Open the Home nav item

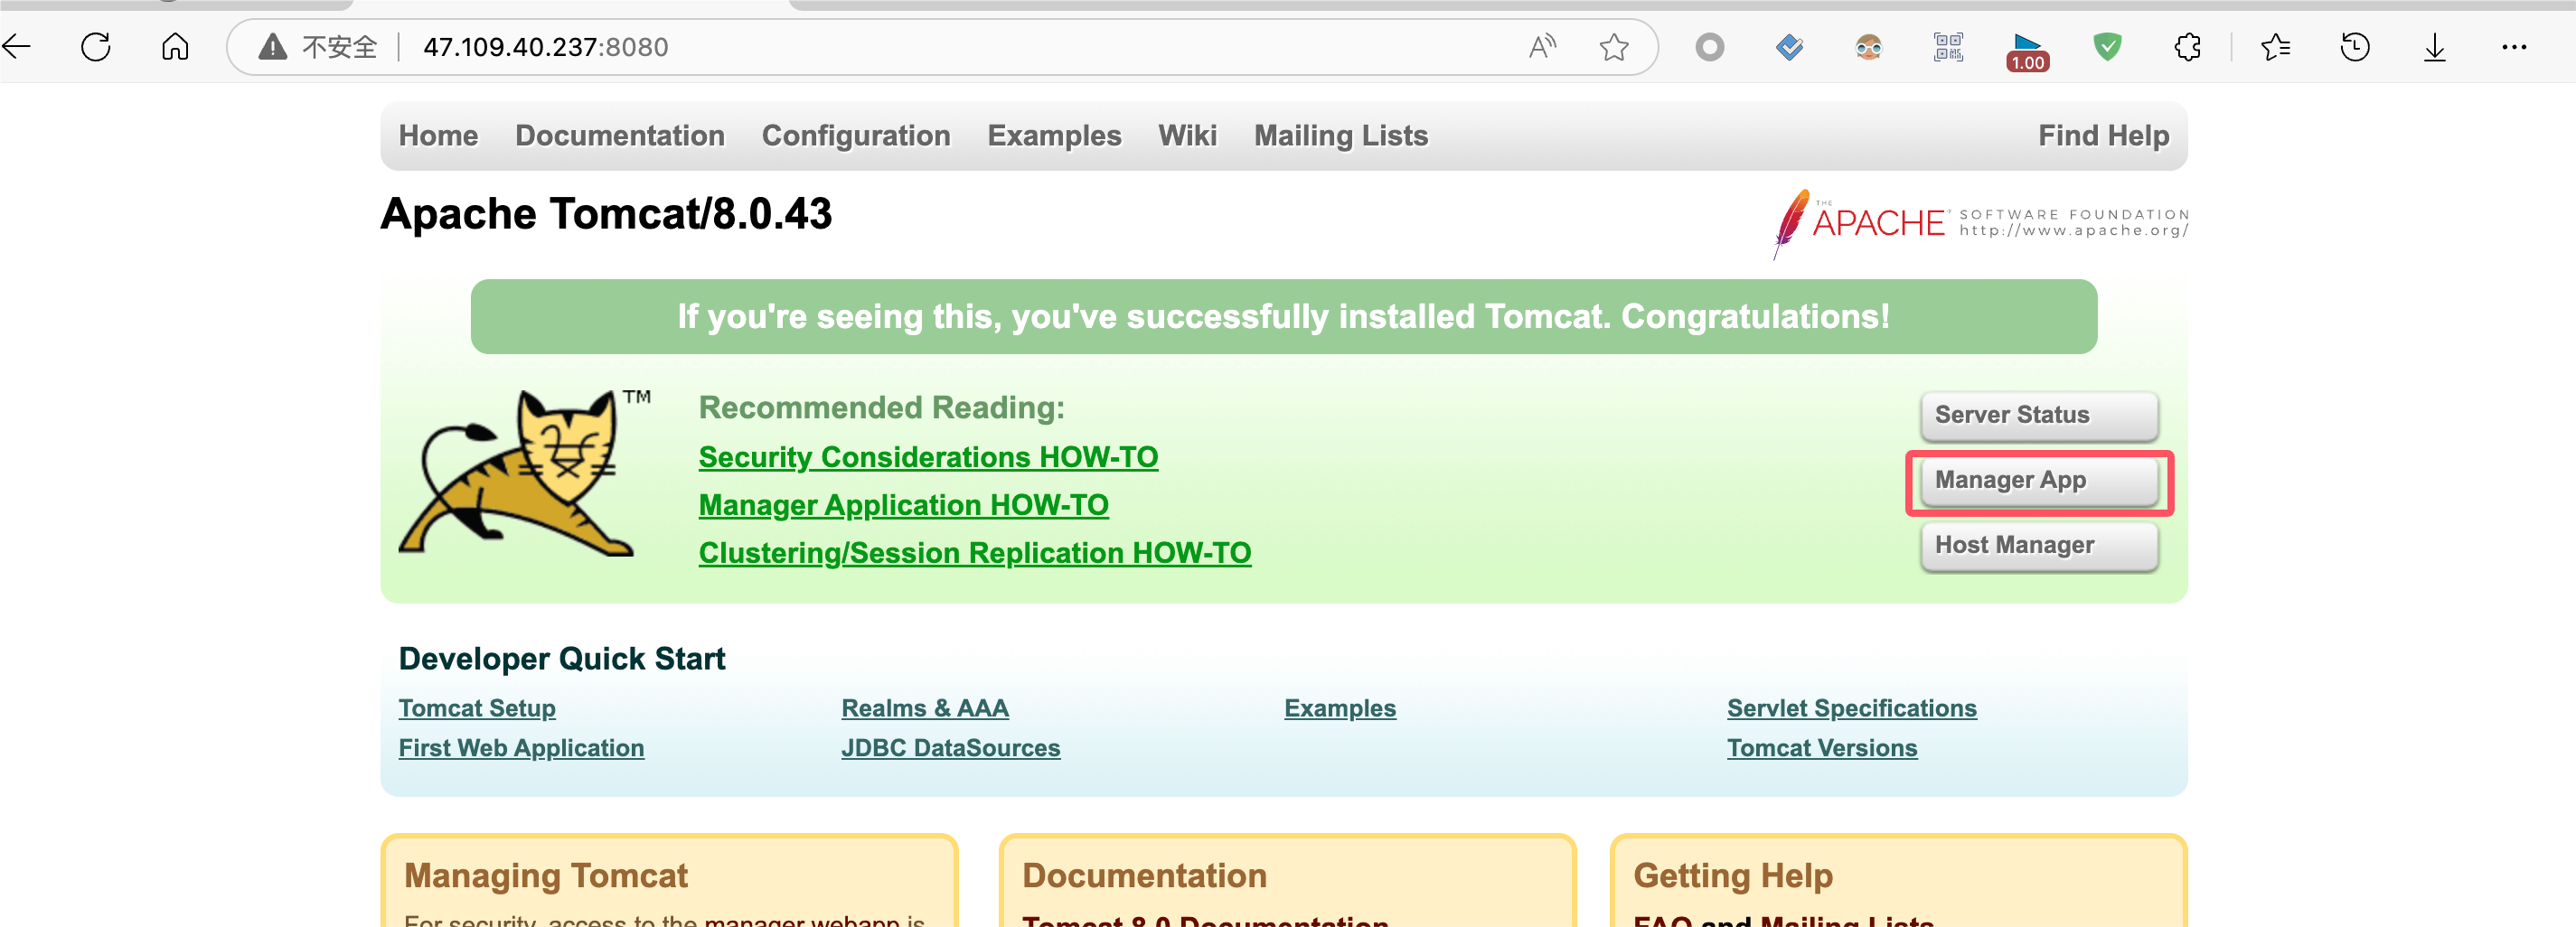[438, 135]
